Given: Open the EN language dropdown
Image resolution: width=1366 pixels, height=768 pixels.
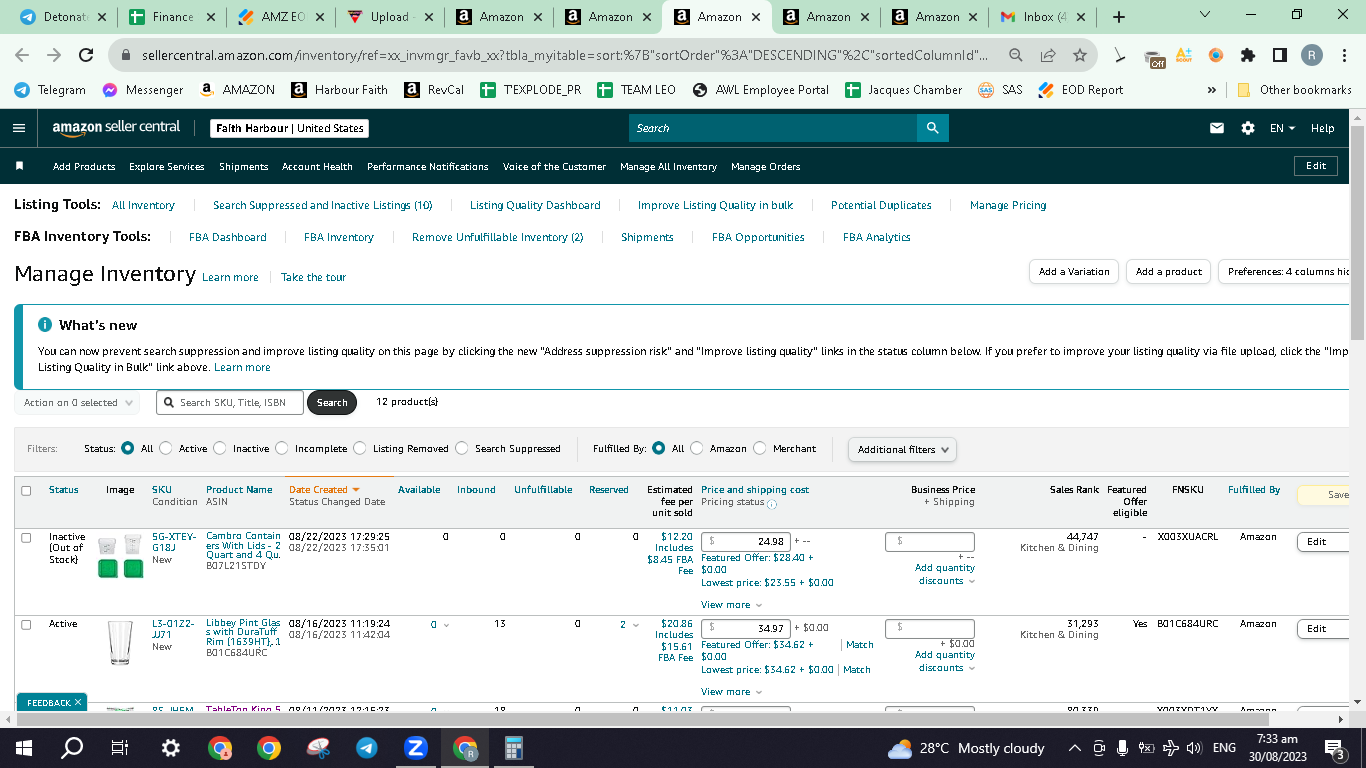Looking at the screenshot, I should tap(1282, 128).
